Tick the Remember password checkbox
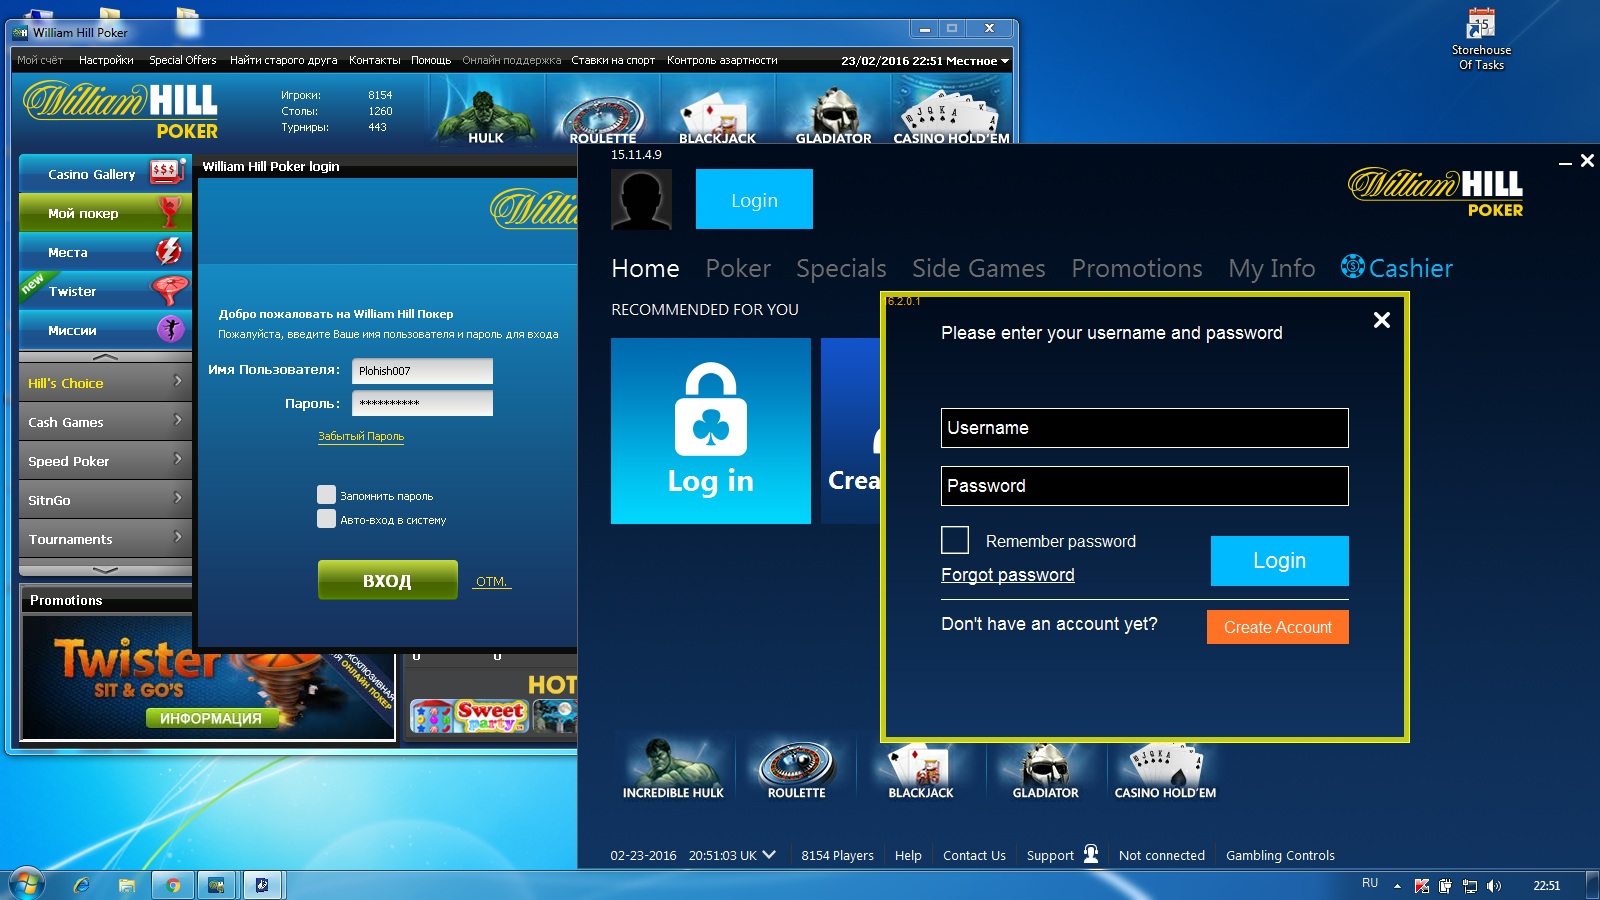 [x=955, y=540]
